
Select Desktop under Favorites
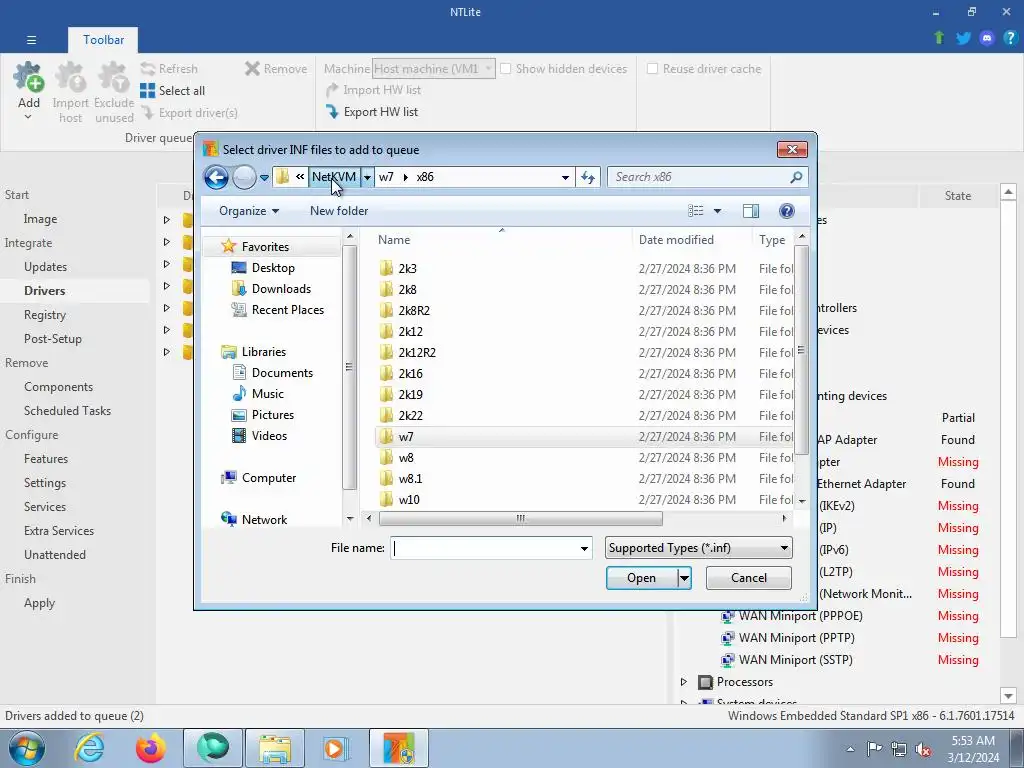tap(273, 268)
